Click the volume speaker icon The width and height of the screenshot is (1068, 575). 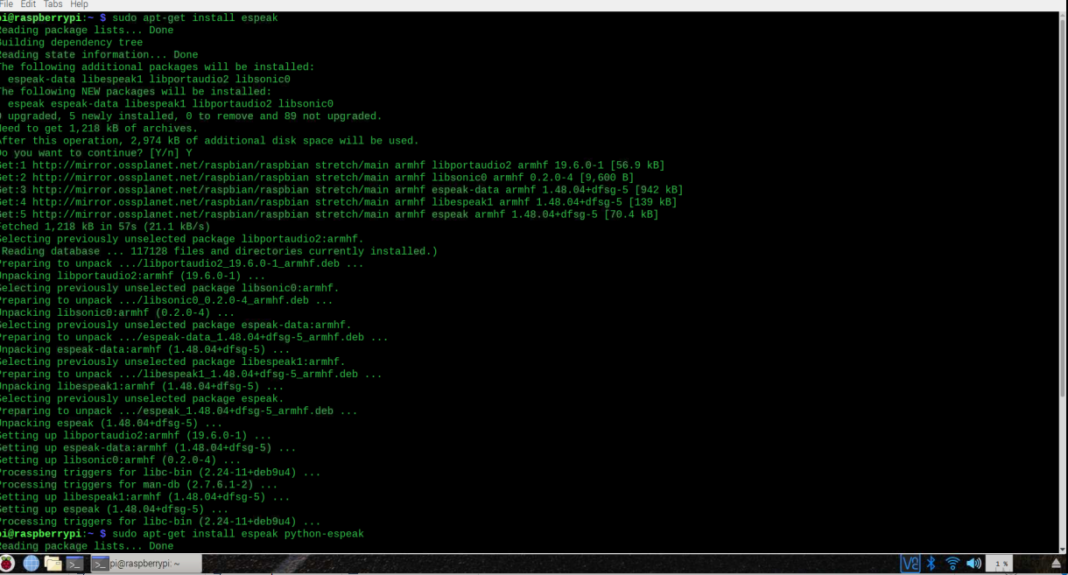[974, 564]
